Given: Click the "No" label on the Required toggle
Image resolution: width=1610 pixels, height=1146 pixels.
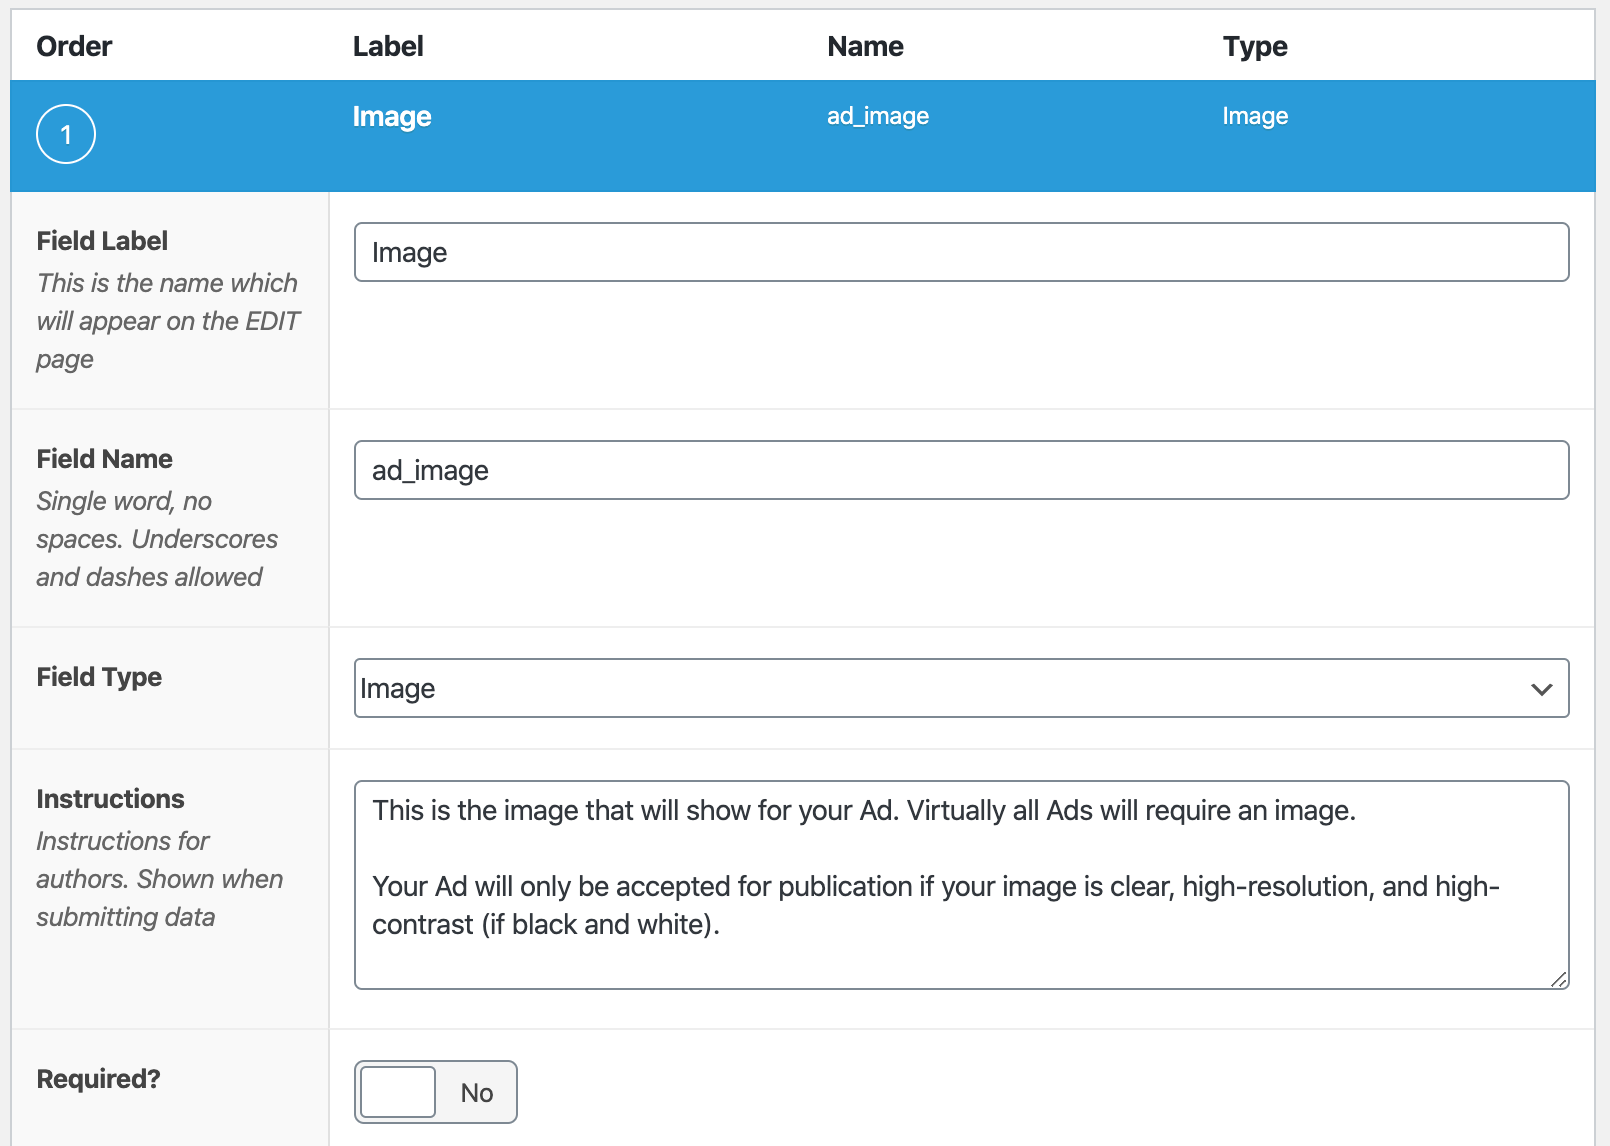Looking at the screenshot, I should (x=477, y=1092).
